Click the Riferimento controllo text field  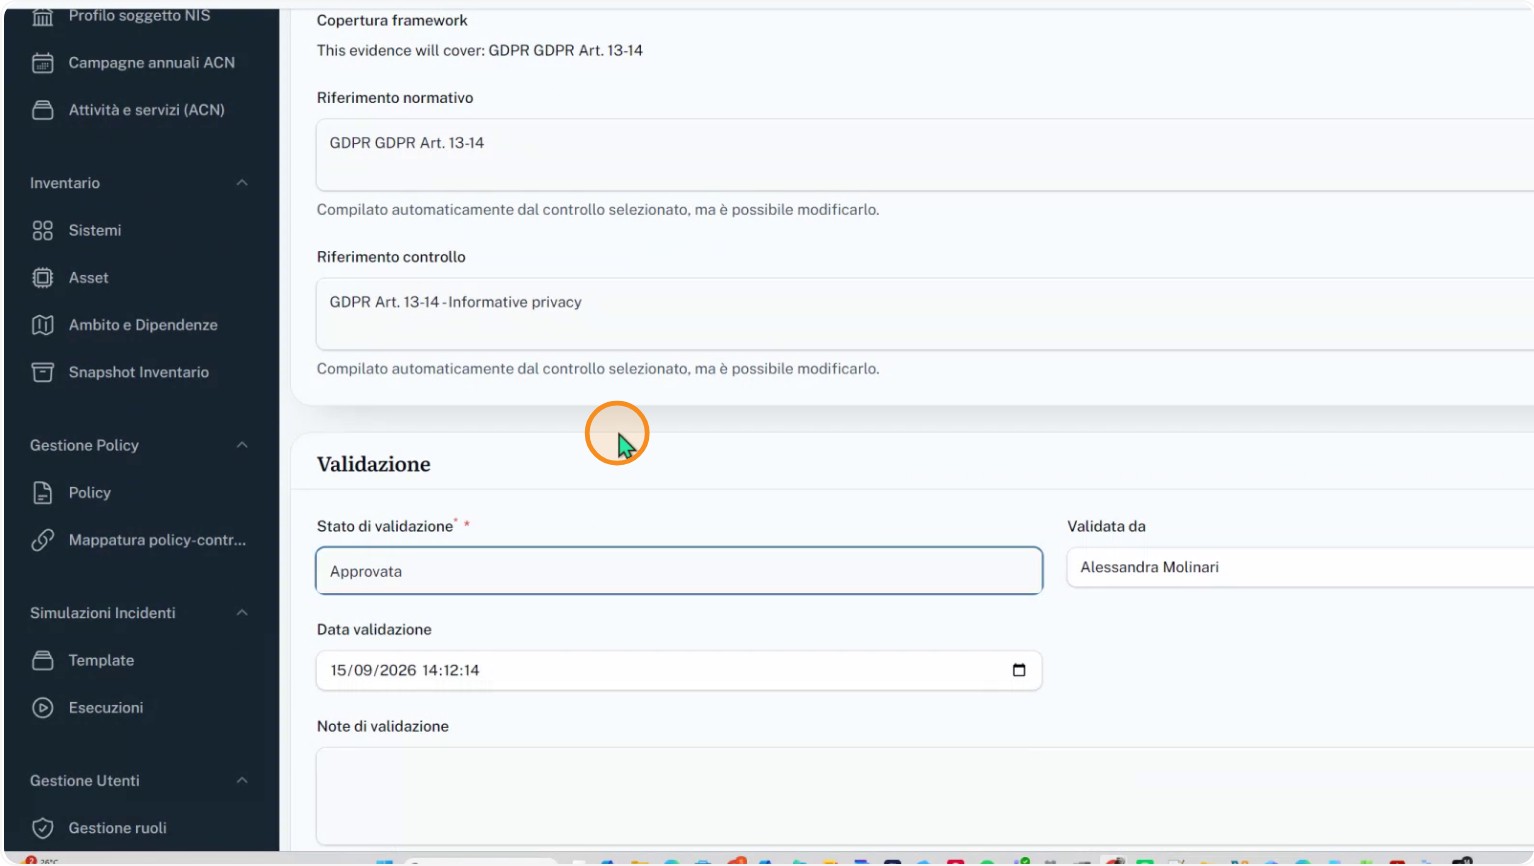click(925, 314)
